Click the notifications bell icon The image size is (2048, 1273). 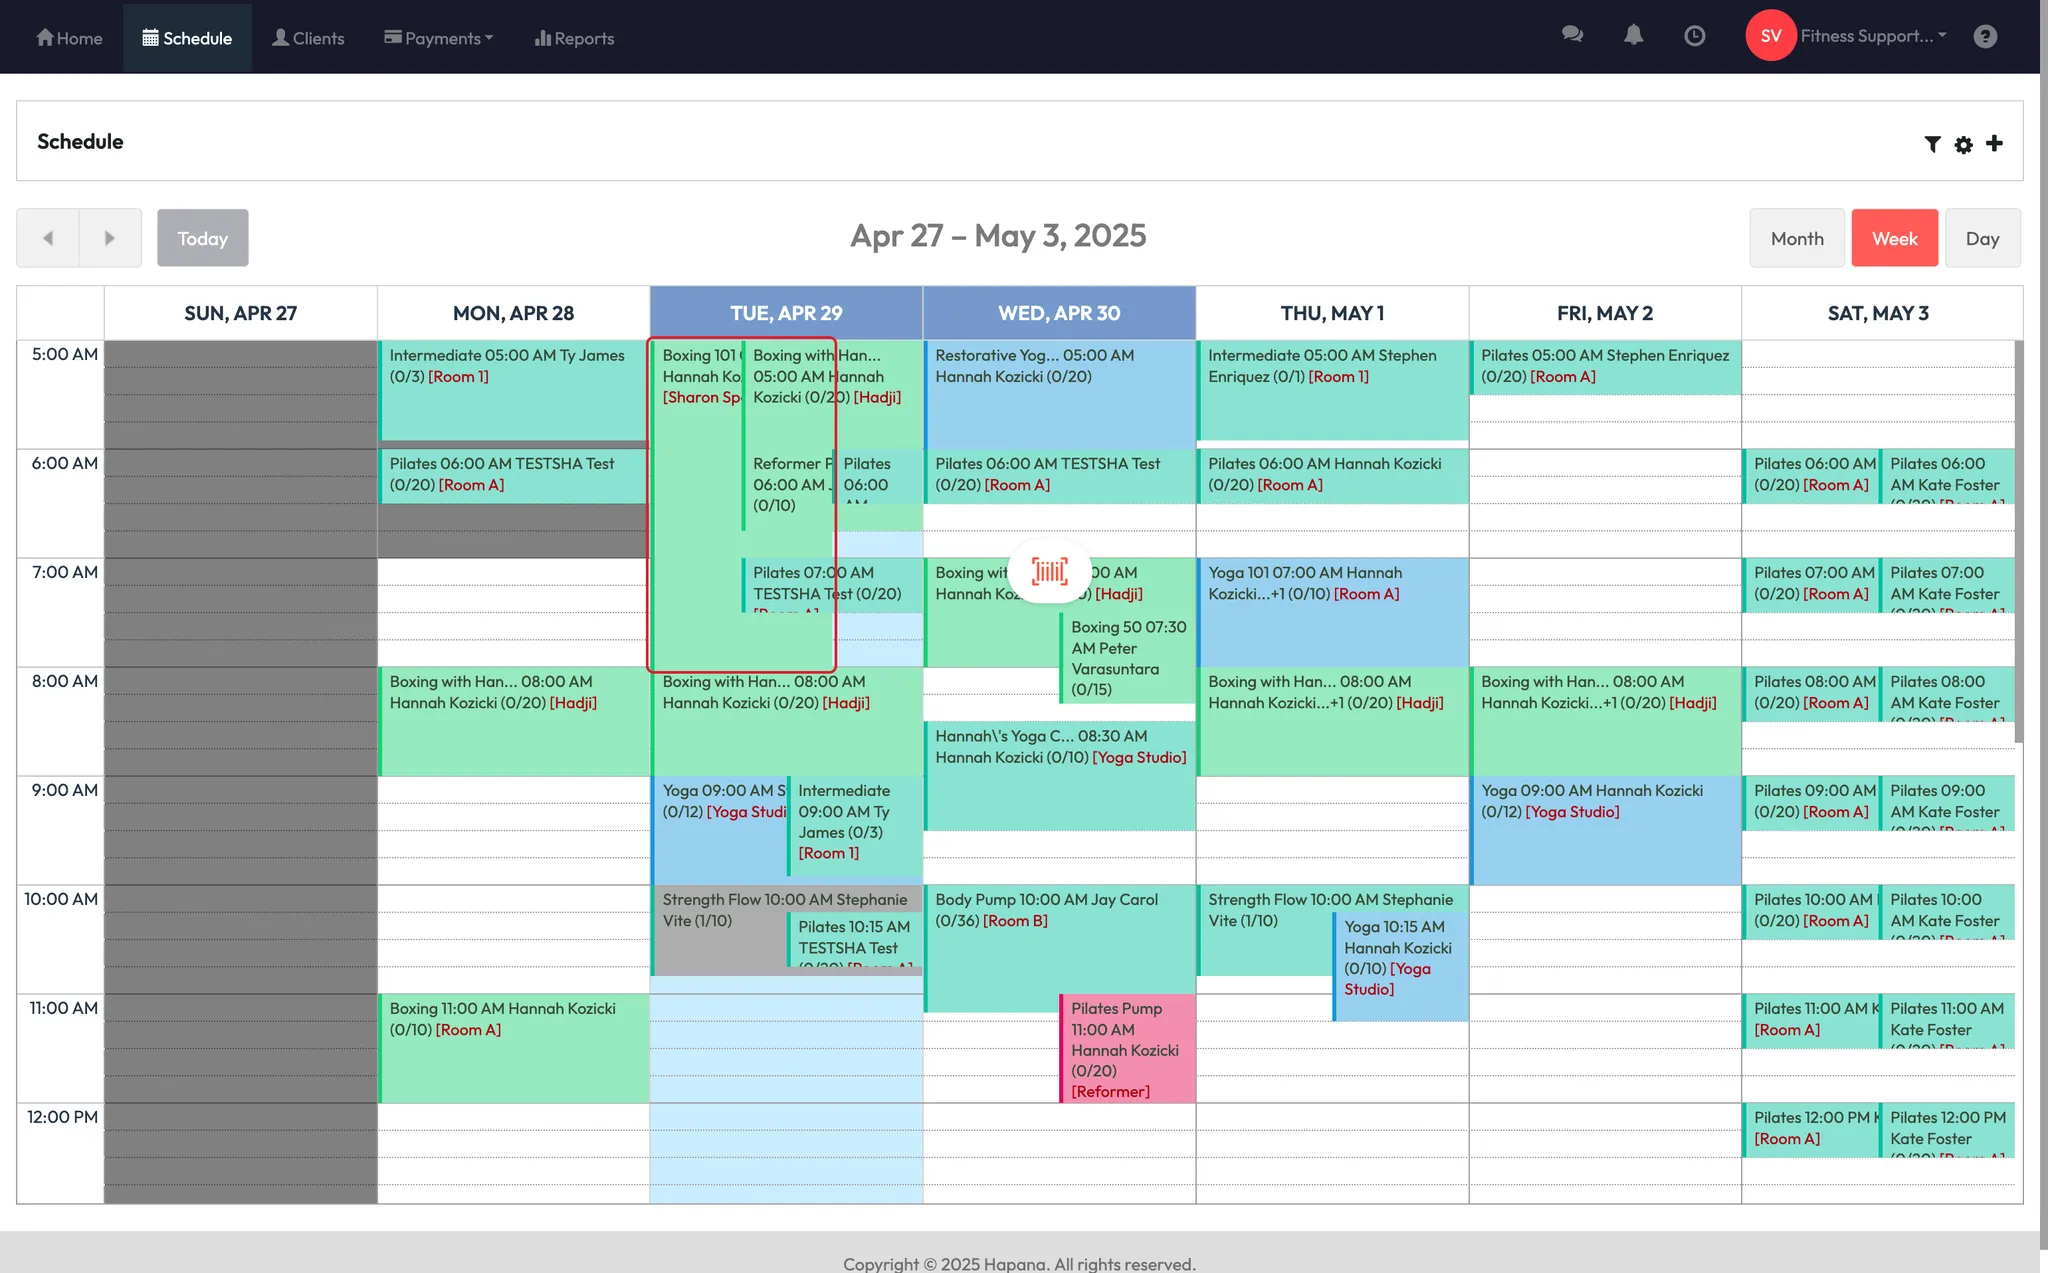(1633, 35)
